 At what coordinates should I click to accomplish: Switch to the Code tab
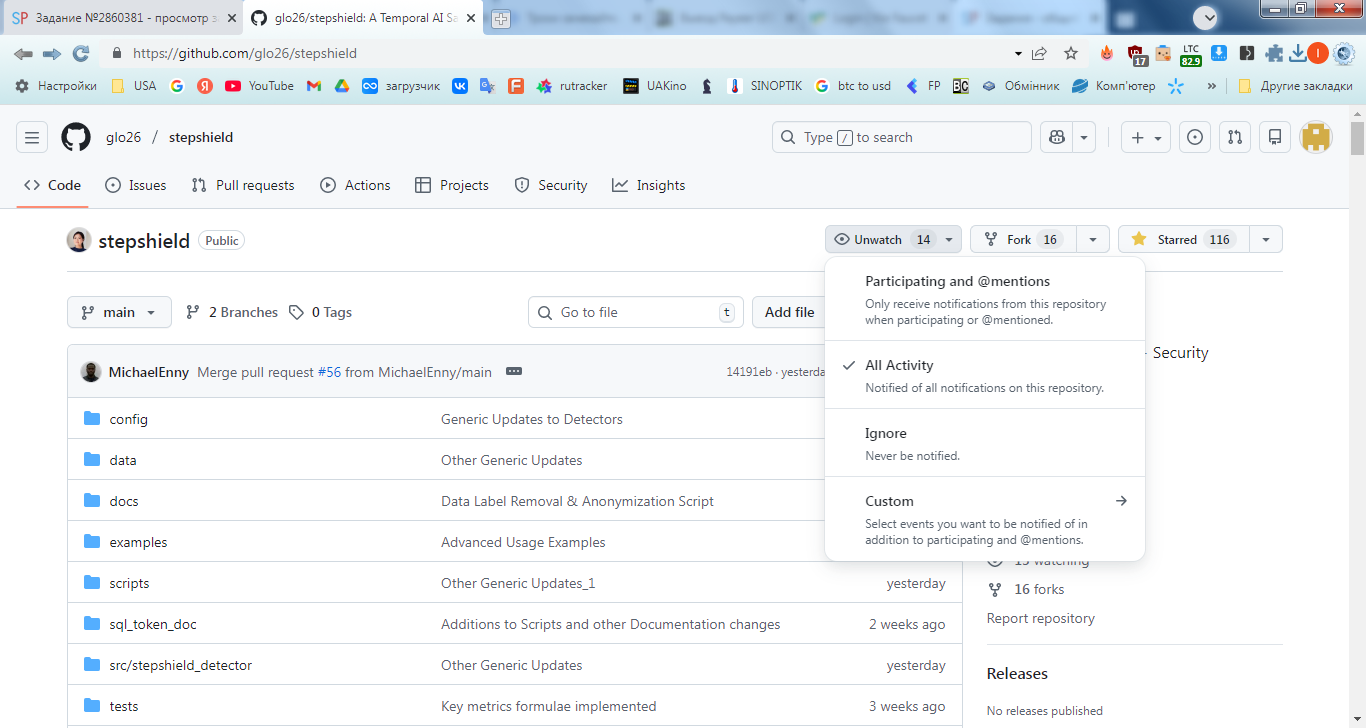coord(52,185)
